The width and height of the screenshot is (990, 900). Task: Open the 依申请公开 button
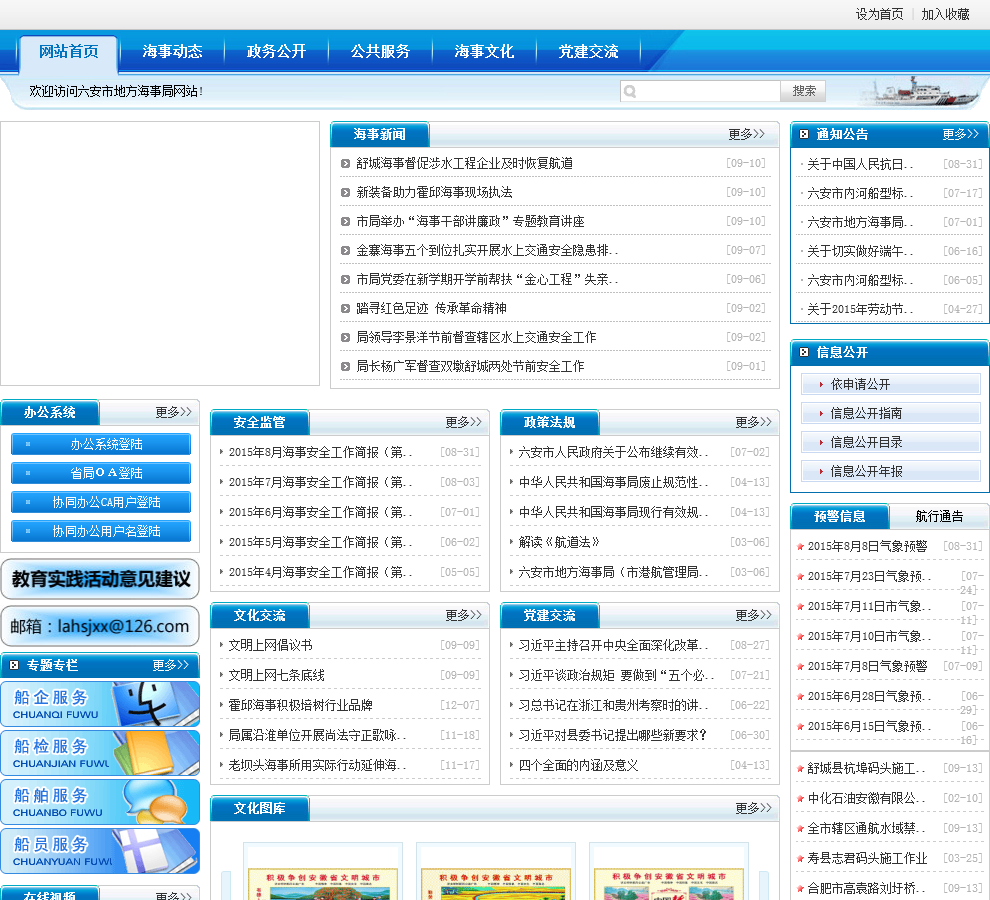coord(890,384)
